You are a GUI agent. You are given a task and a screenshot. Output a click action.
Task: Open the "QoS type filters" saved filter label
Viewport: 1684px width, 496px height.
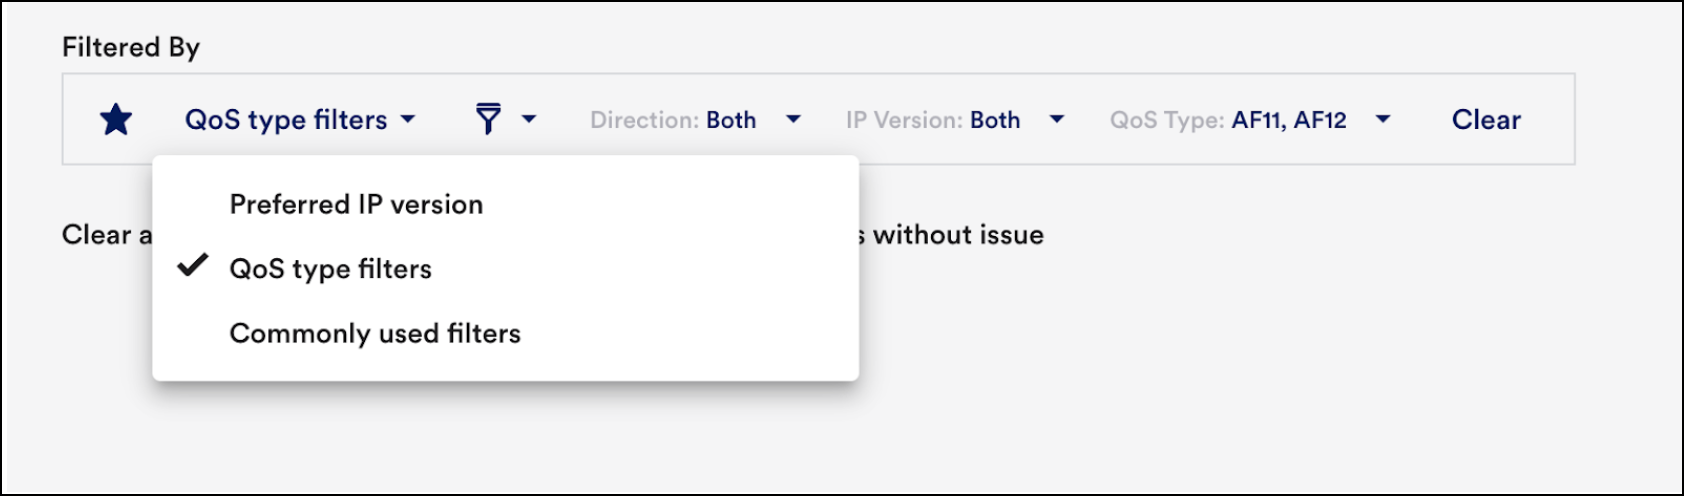click(286, 120)
